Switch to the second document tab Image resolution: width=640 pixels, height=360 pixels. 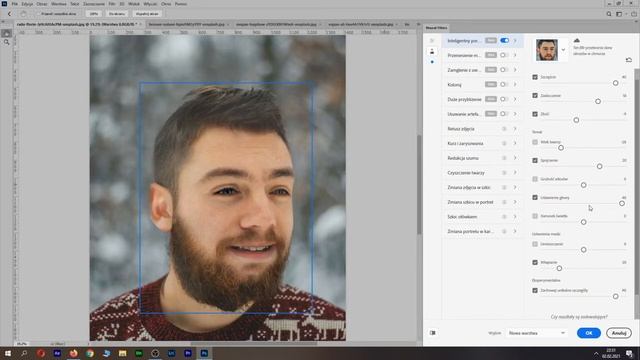pyautogui.click(x=187, y=24)
